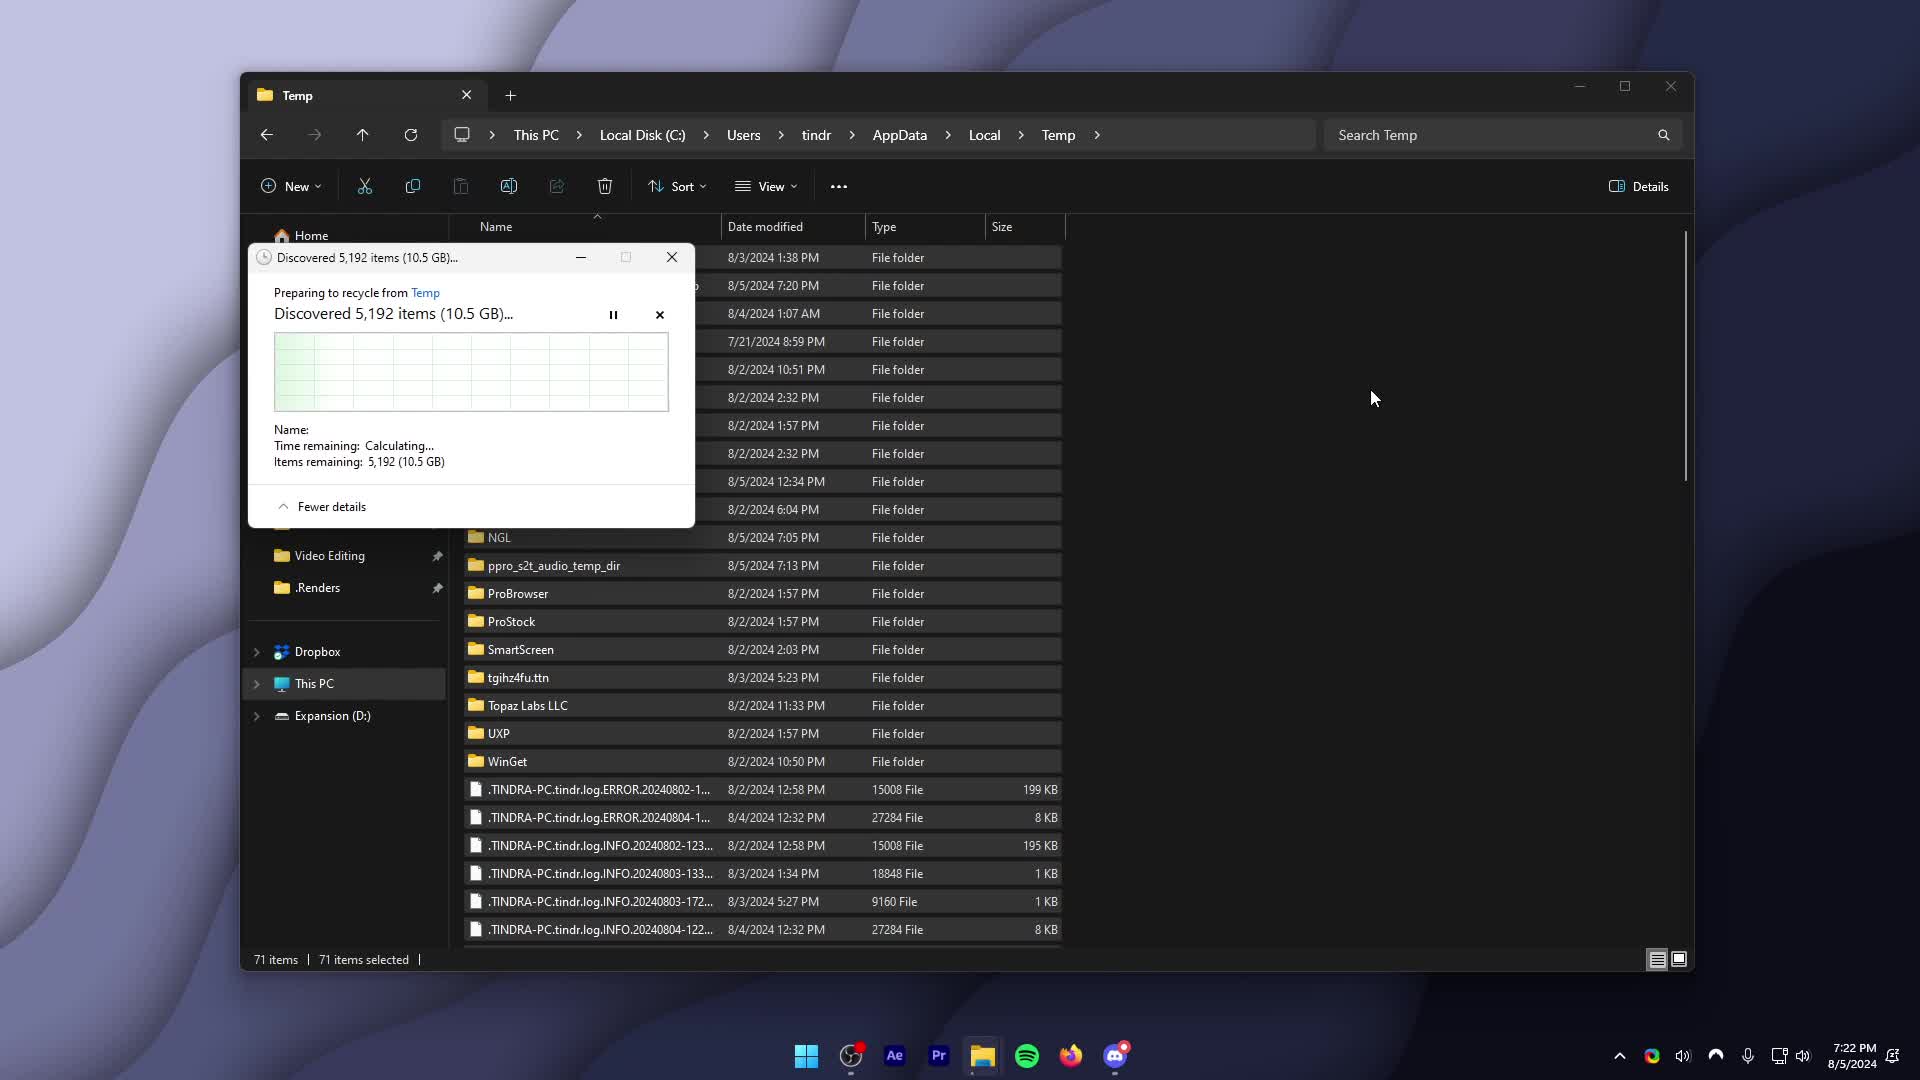The image size is (1920, 1080).
Task: Click the Temp link in dialog
Action: [x=425, y=293]
